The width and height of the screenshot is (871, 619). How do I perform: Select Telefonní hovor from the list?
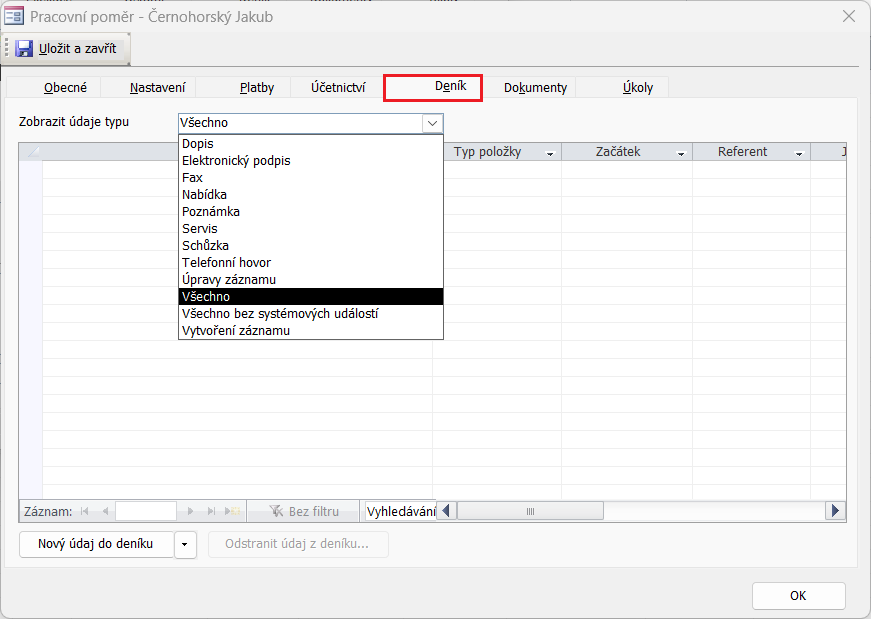[226, 262]
